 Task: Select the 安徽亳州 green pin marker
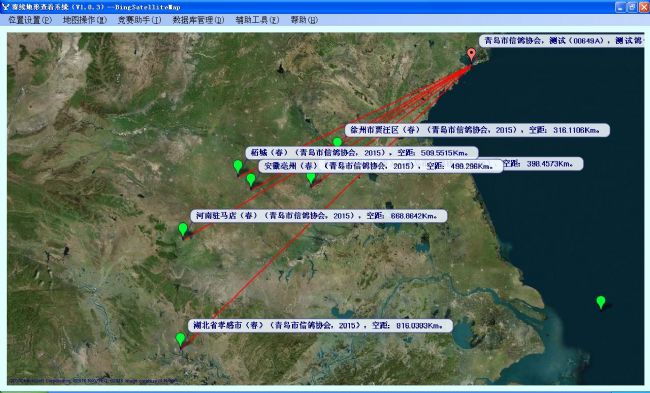point(250,180)
